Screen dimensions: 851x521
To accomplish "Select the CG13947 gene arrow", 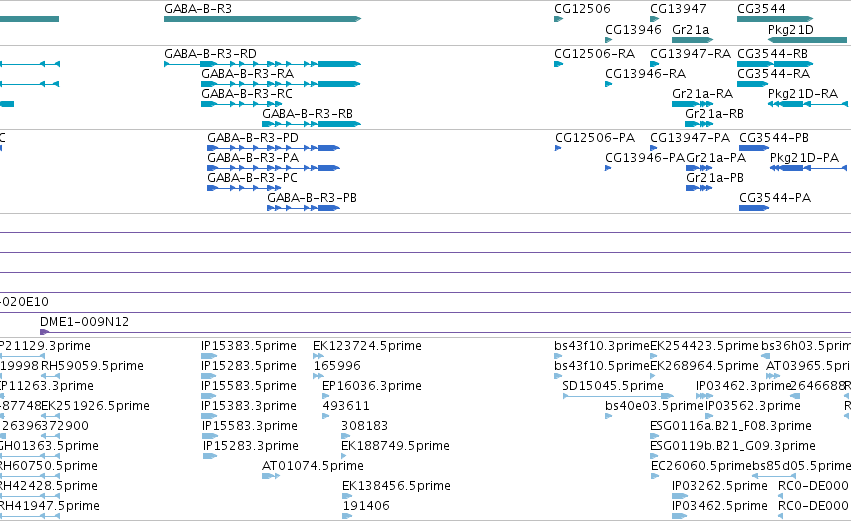I will (x=655, y=19).
